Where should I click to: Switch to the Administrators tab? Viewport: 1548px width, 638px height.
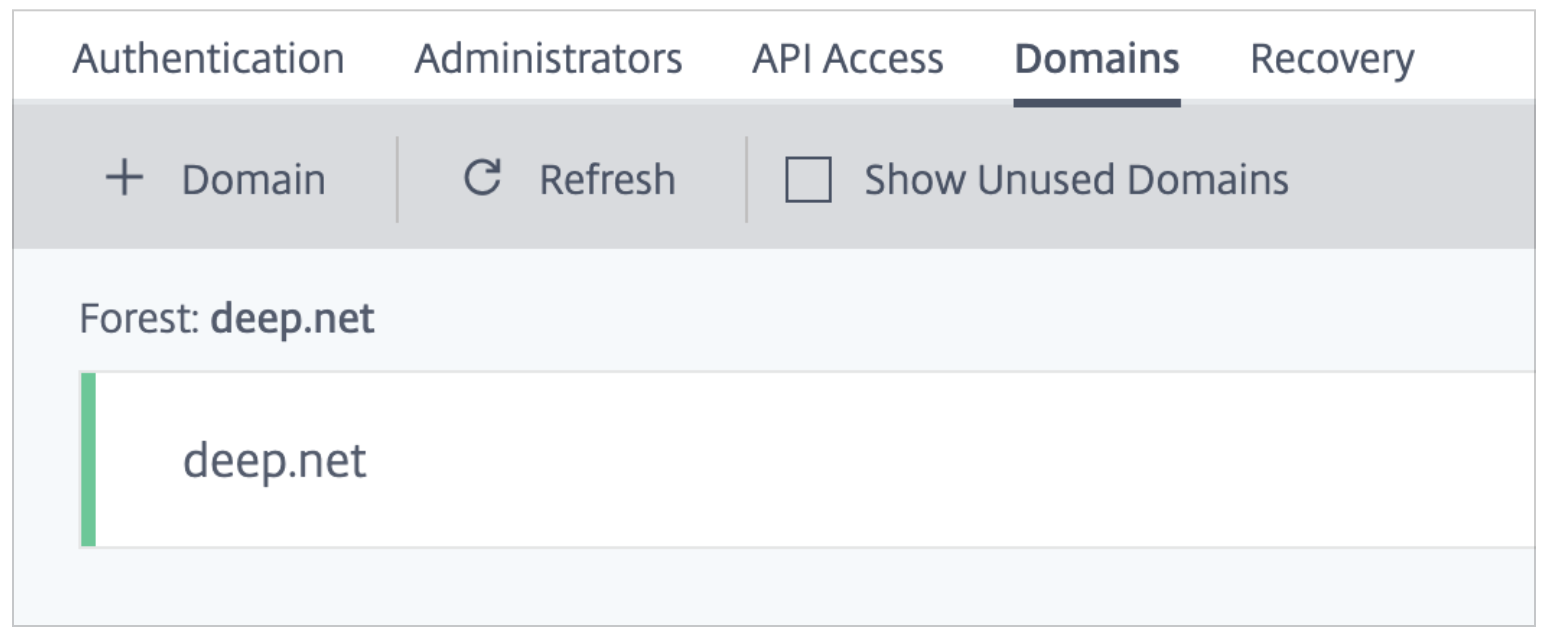coord(548,59)
